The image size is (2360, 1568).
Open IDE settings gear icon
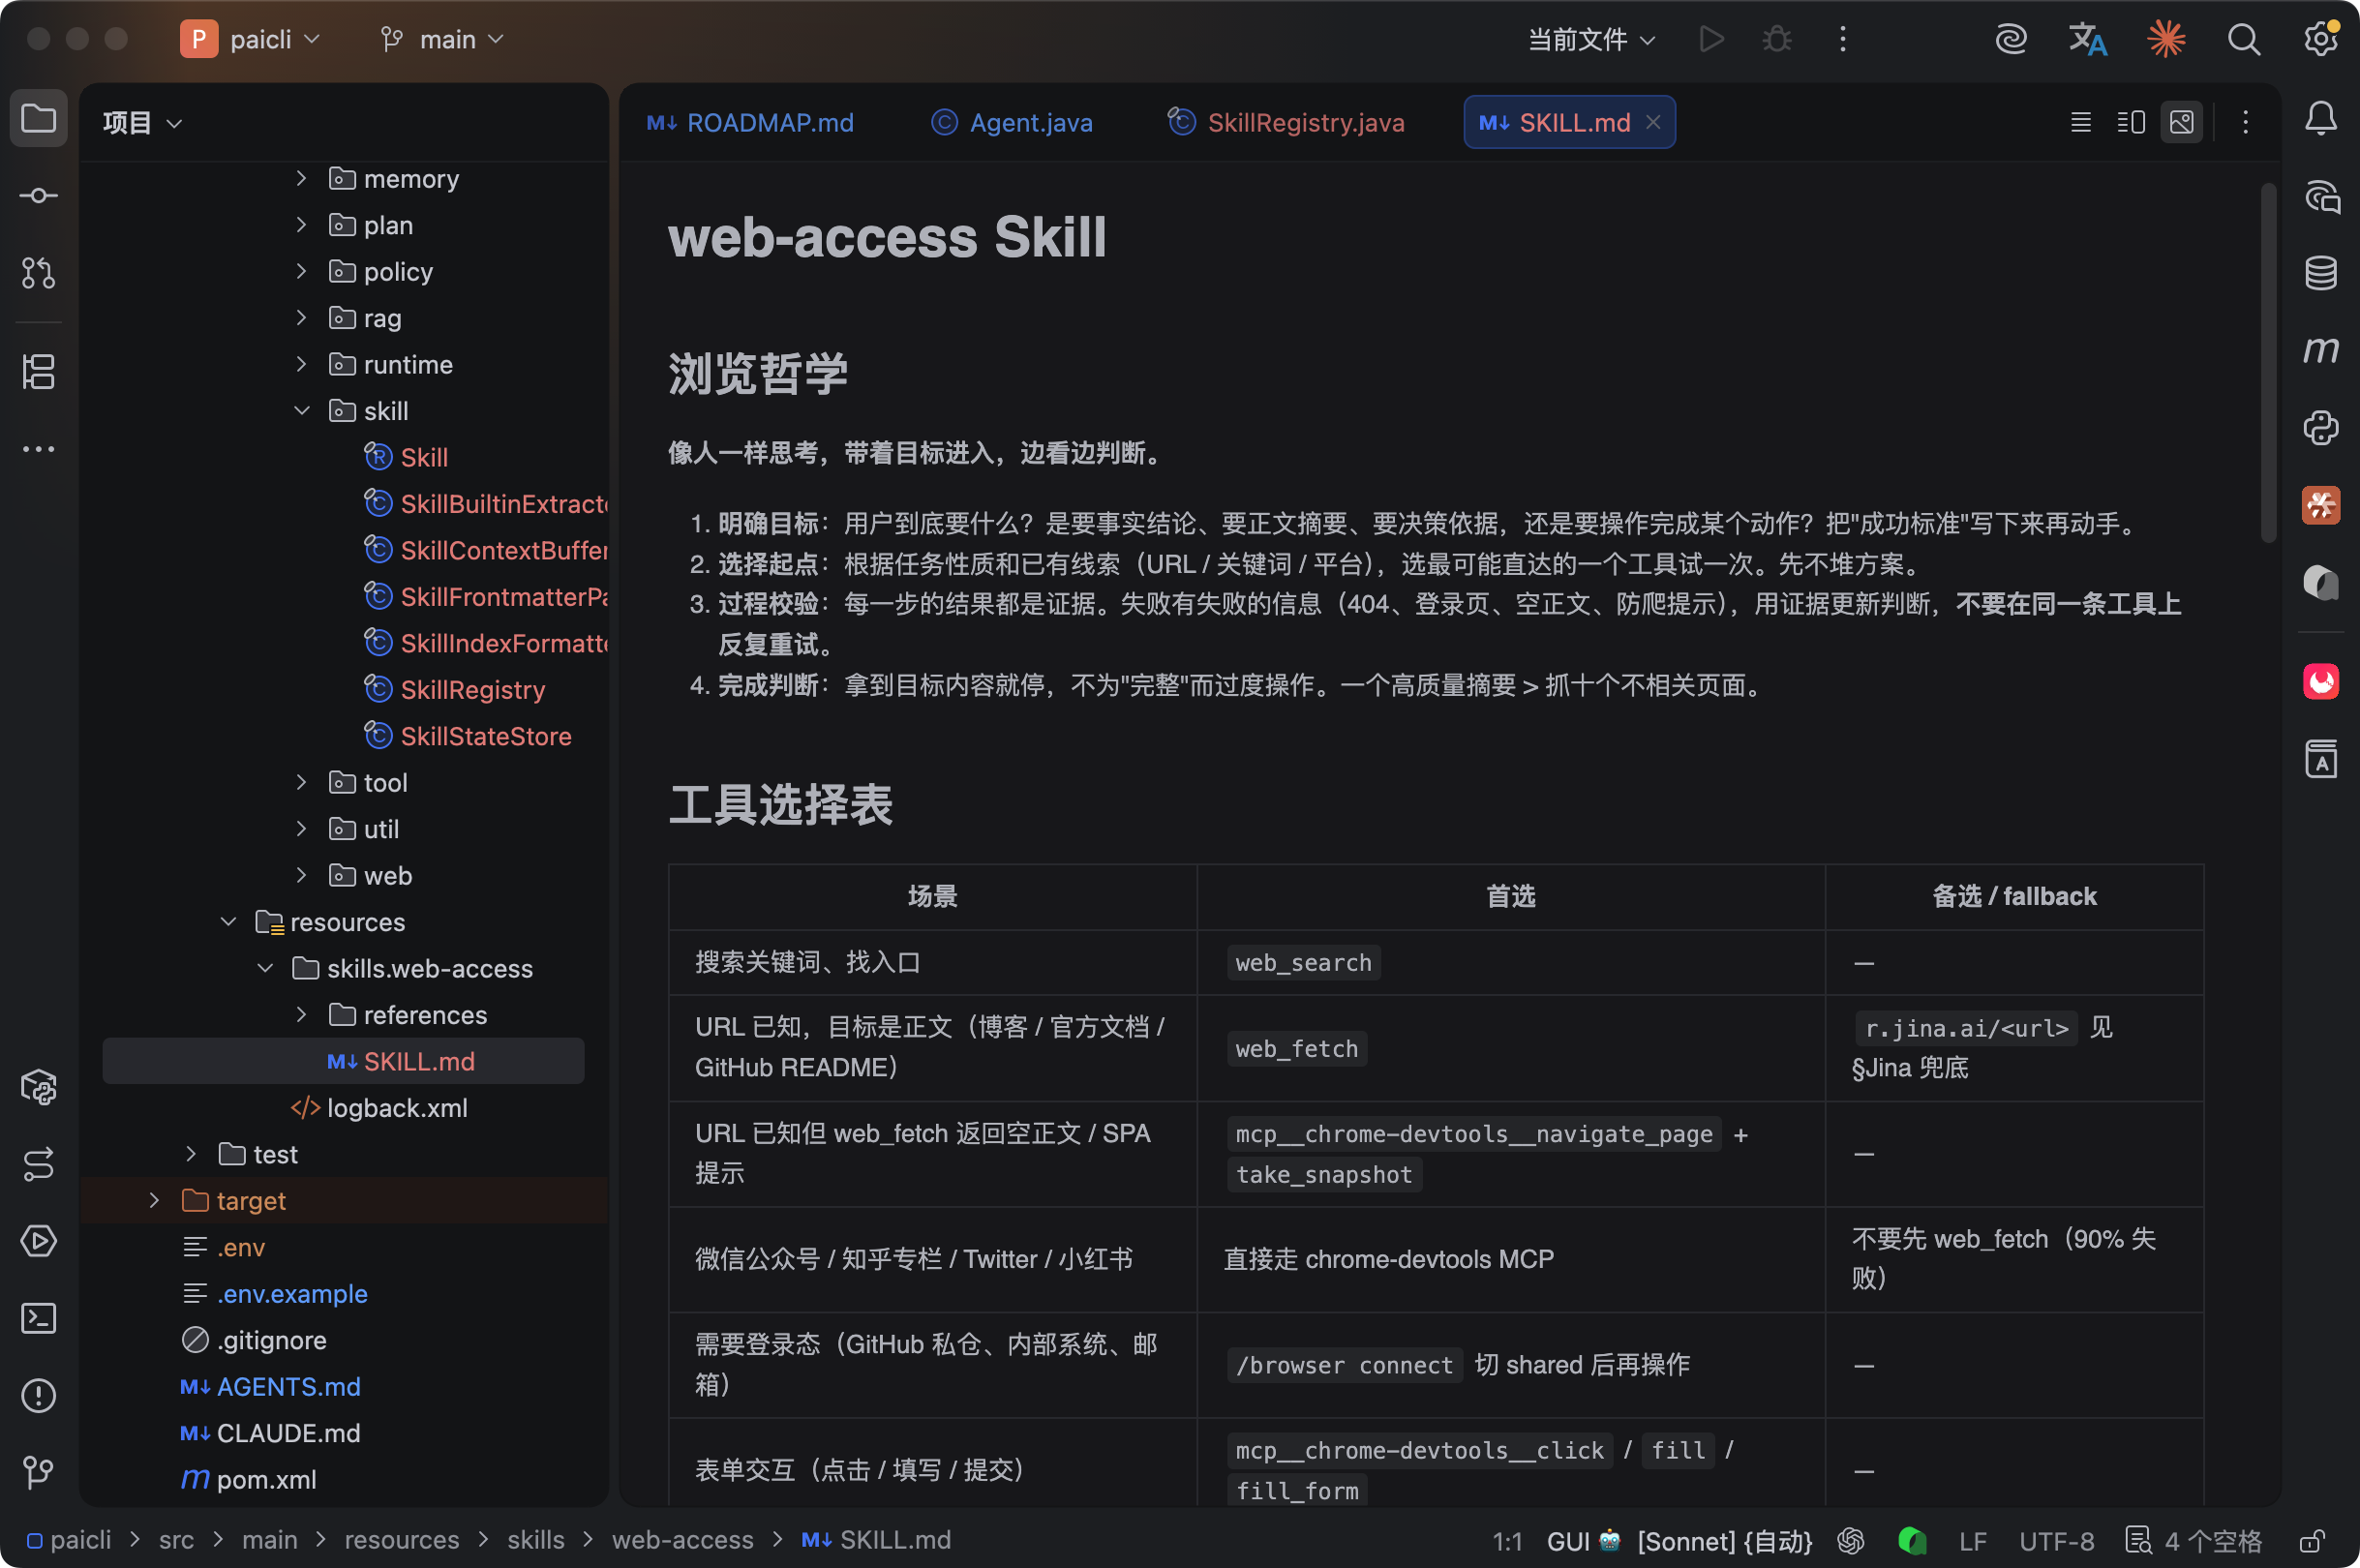(x=2320, y=39)
